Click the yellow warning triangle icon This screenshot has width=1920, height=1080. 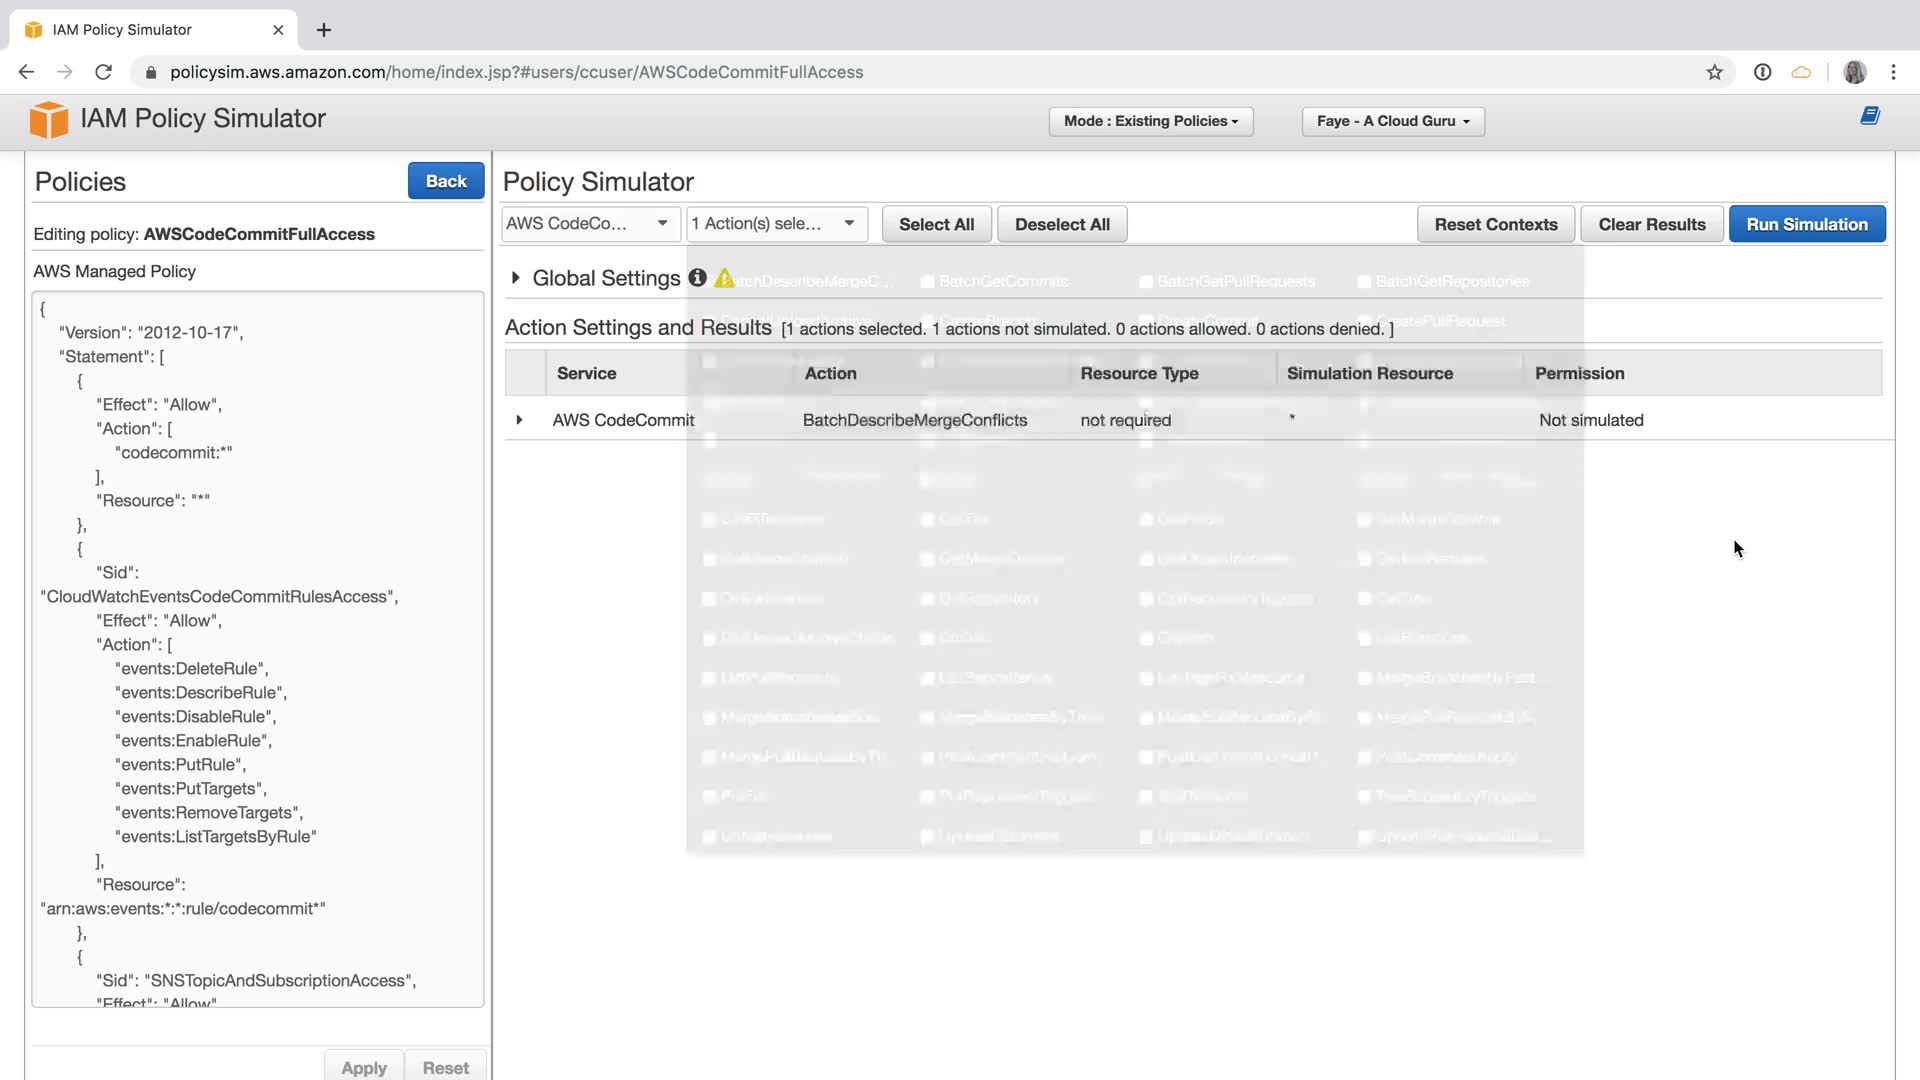point(723,278)
